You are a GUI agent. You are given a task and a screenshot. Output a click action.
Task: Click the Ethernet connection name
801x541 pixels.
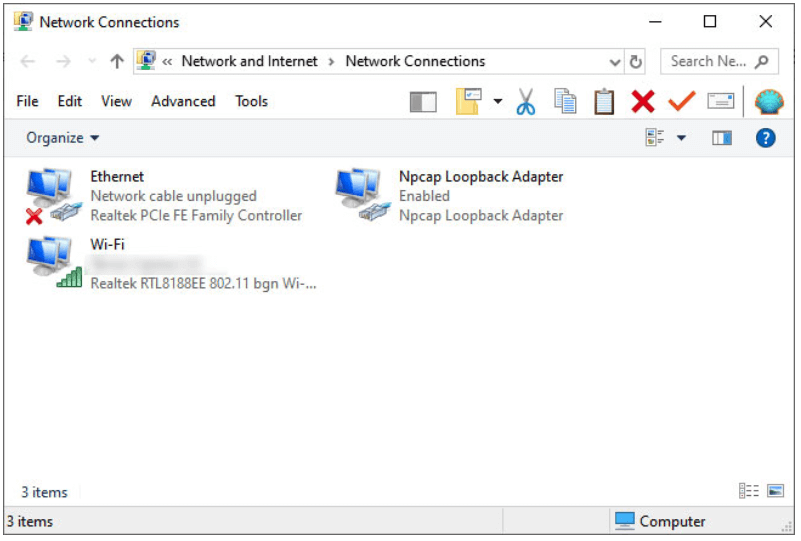tap(117, 177)
